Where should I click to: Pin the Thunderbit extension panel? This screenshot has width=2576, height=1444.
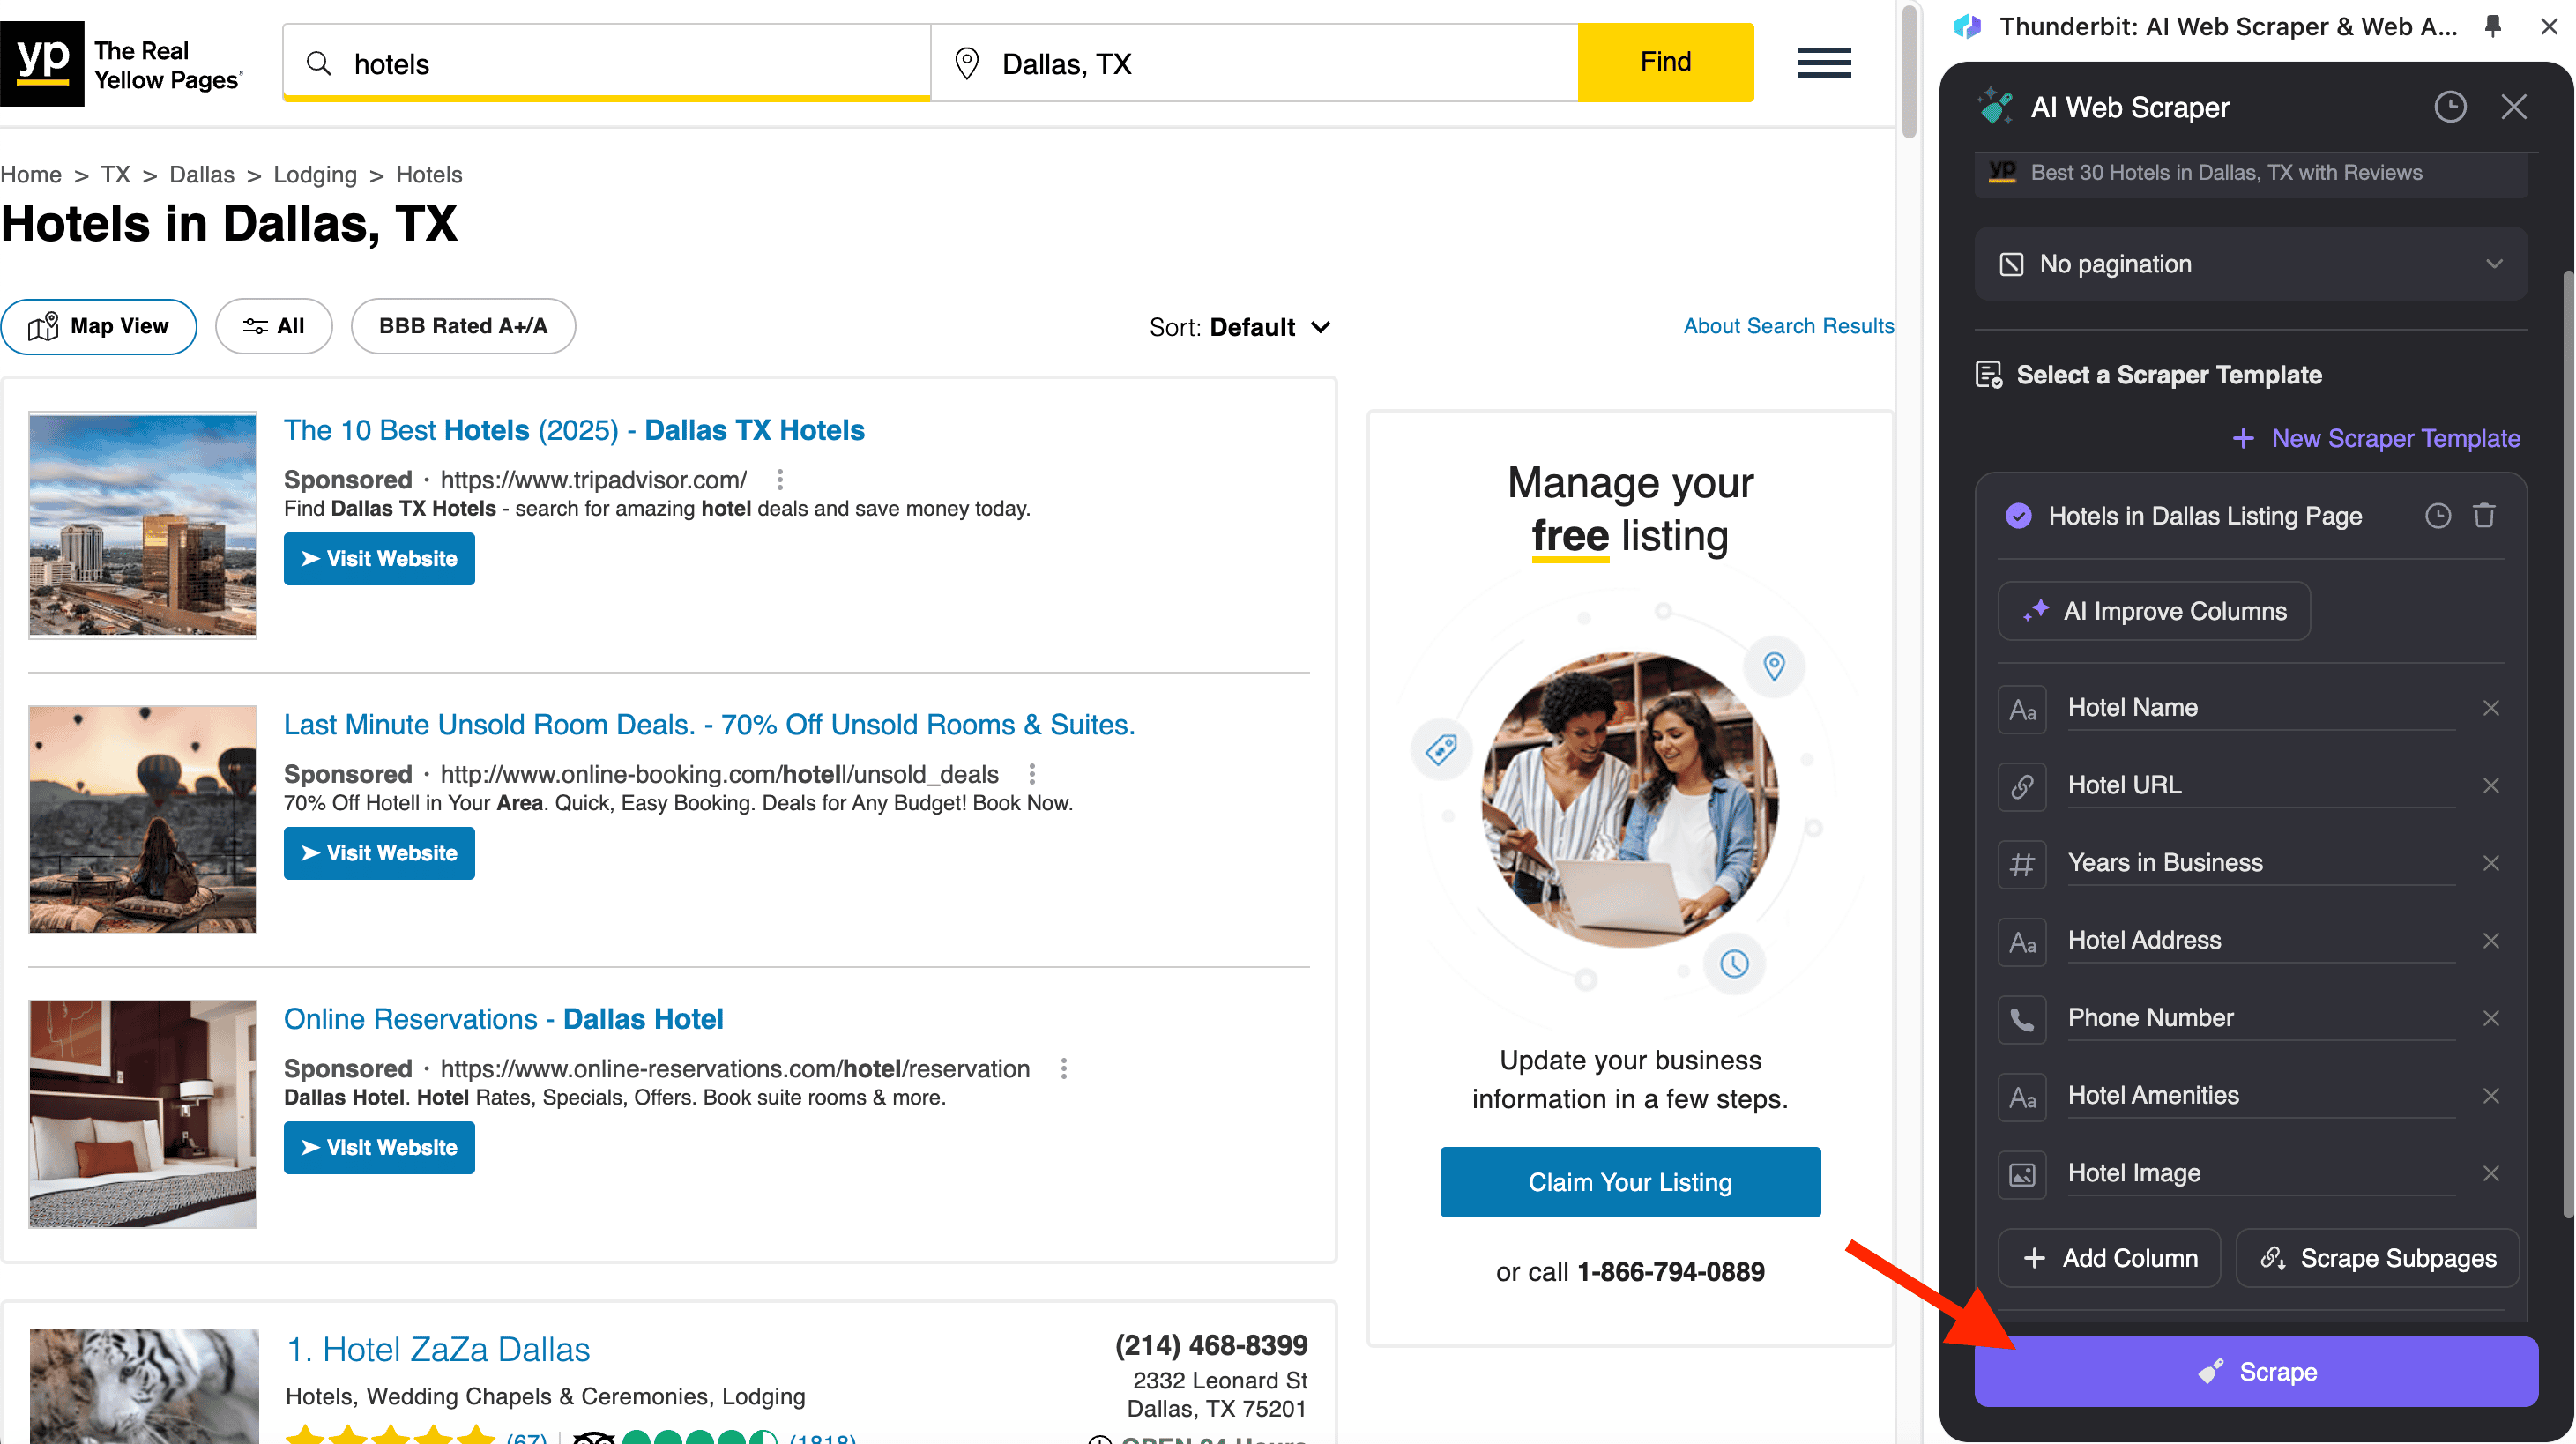tap(2493, 27)
